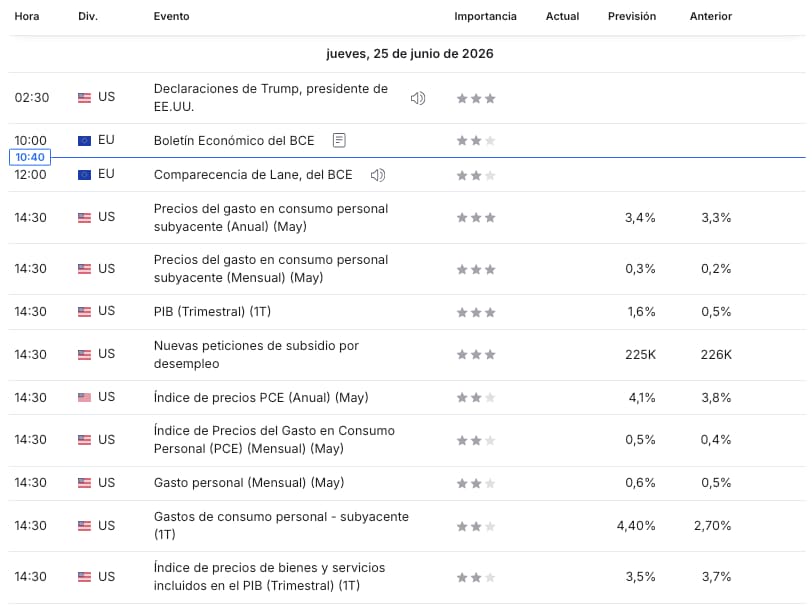Image resolution: width=812 pixels, height=608 pixels.
Task: Click the Previsión column header
Action: (x=632, y=17)
